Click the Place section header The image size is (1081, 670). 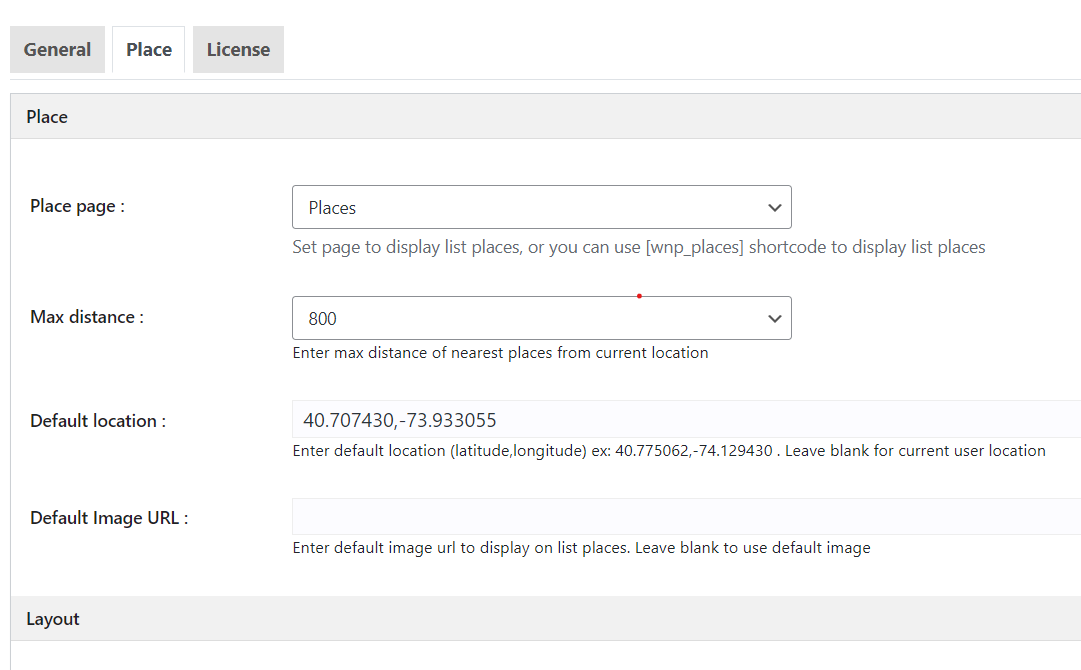47,117
